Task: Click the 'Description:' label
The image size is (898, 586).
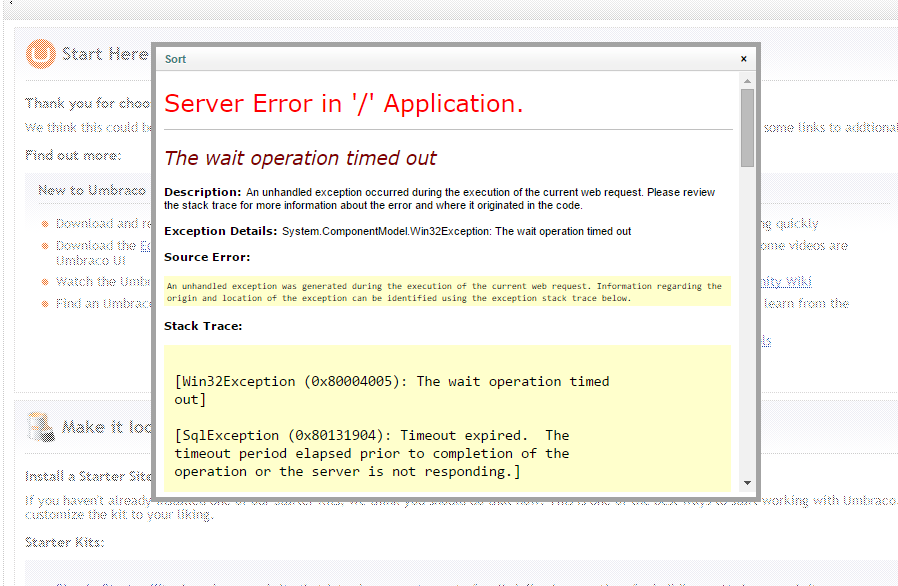Action: tap(203, 192)
